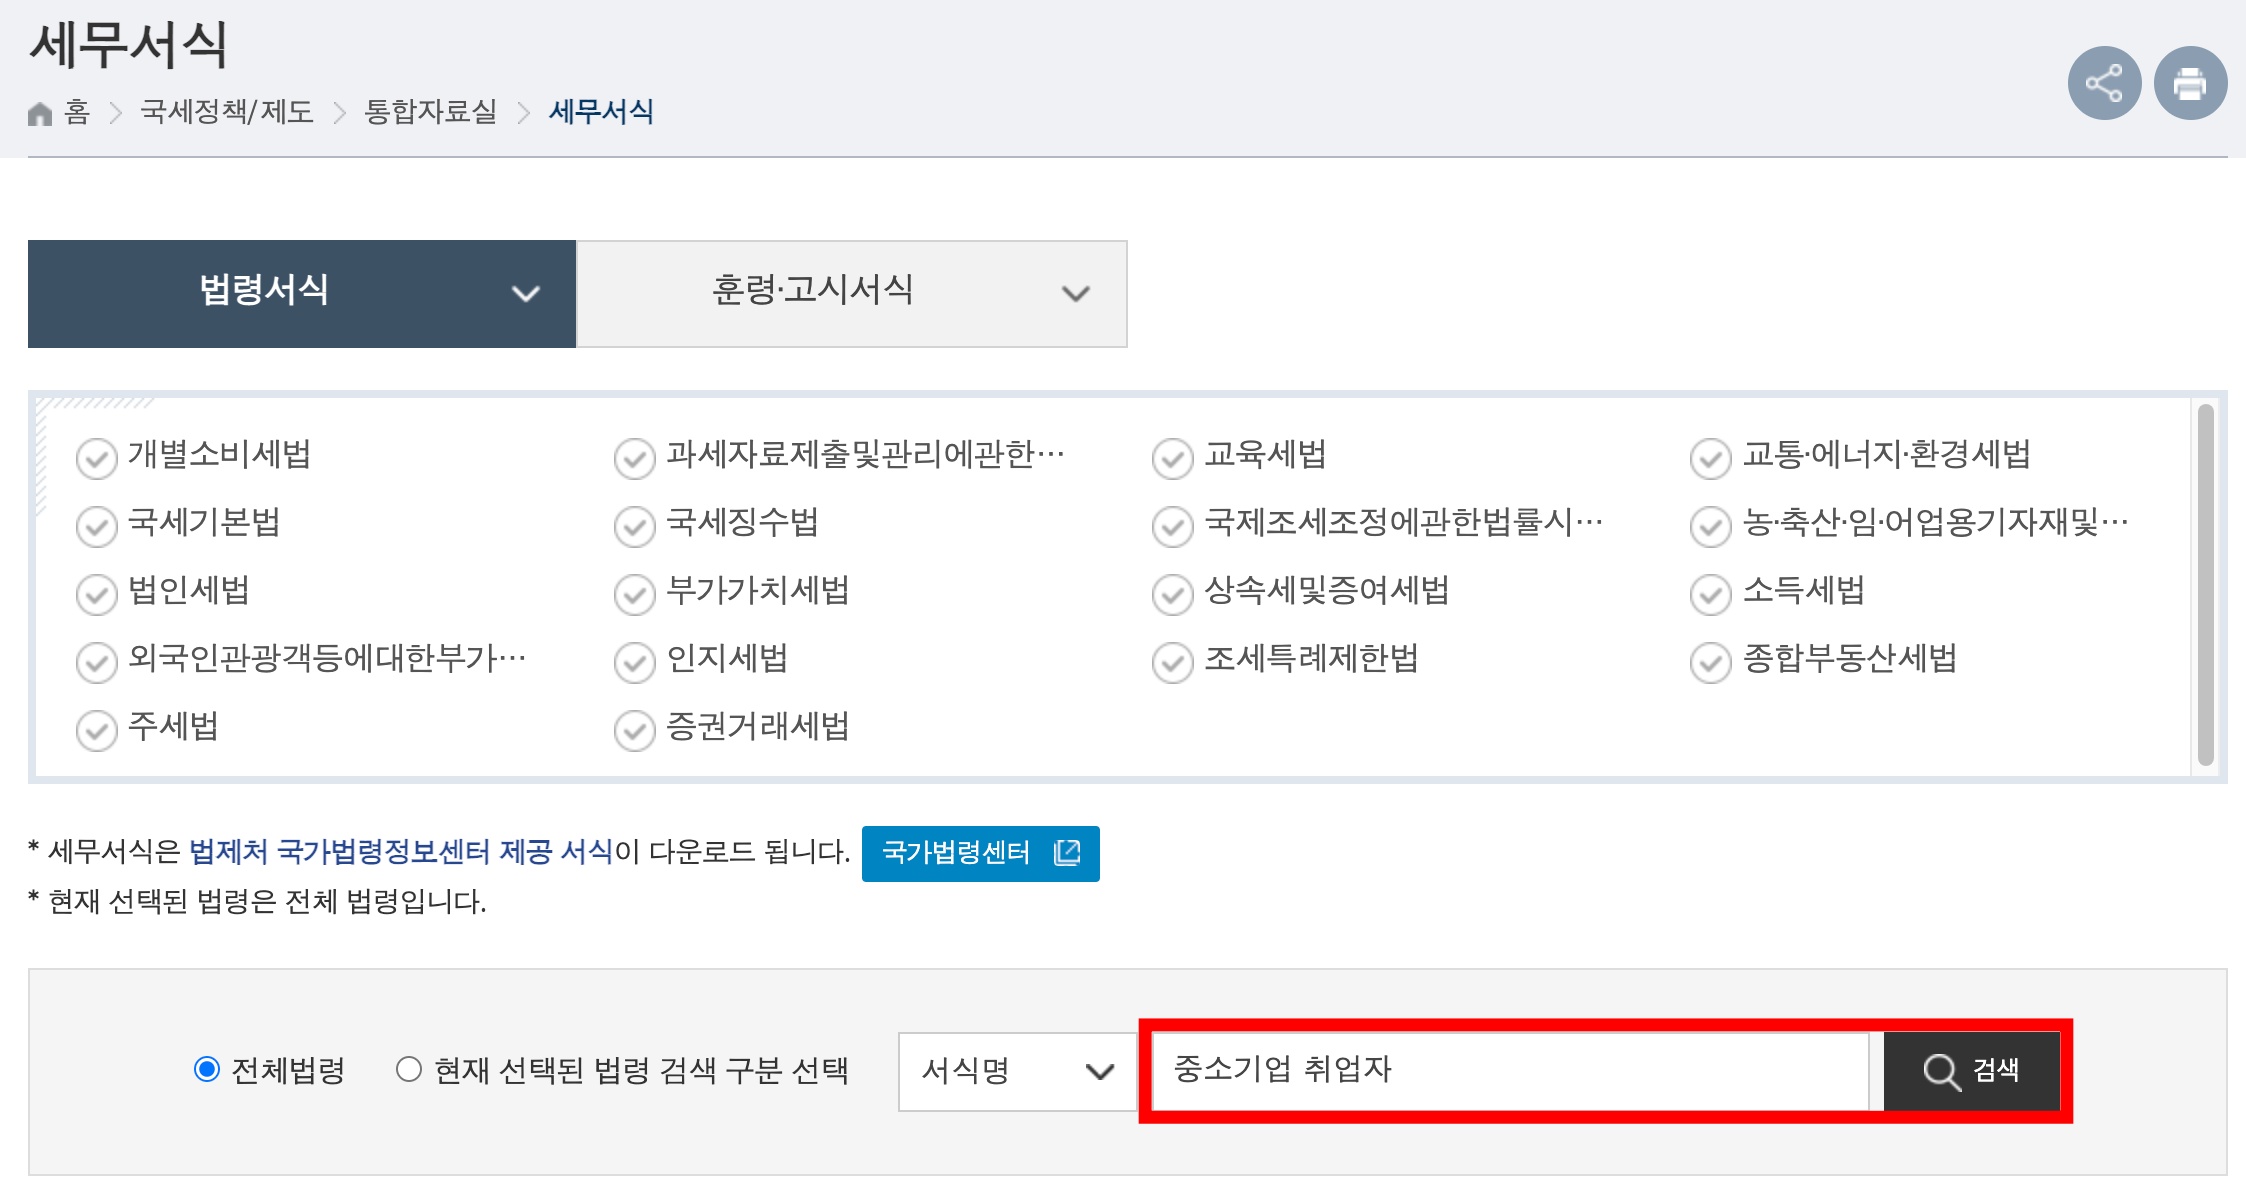Open 국세정책/제도 breadcrumb link
Viewport: 2246px width, 1178px height.
tap(227, 112)
